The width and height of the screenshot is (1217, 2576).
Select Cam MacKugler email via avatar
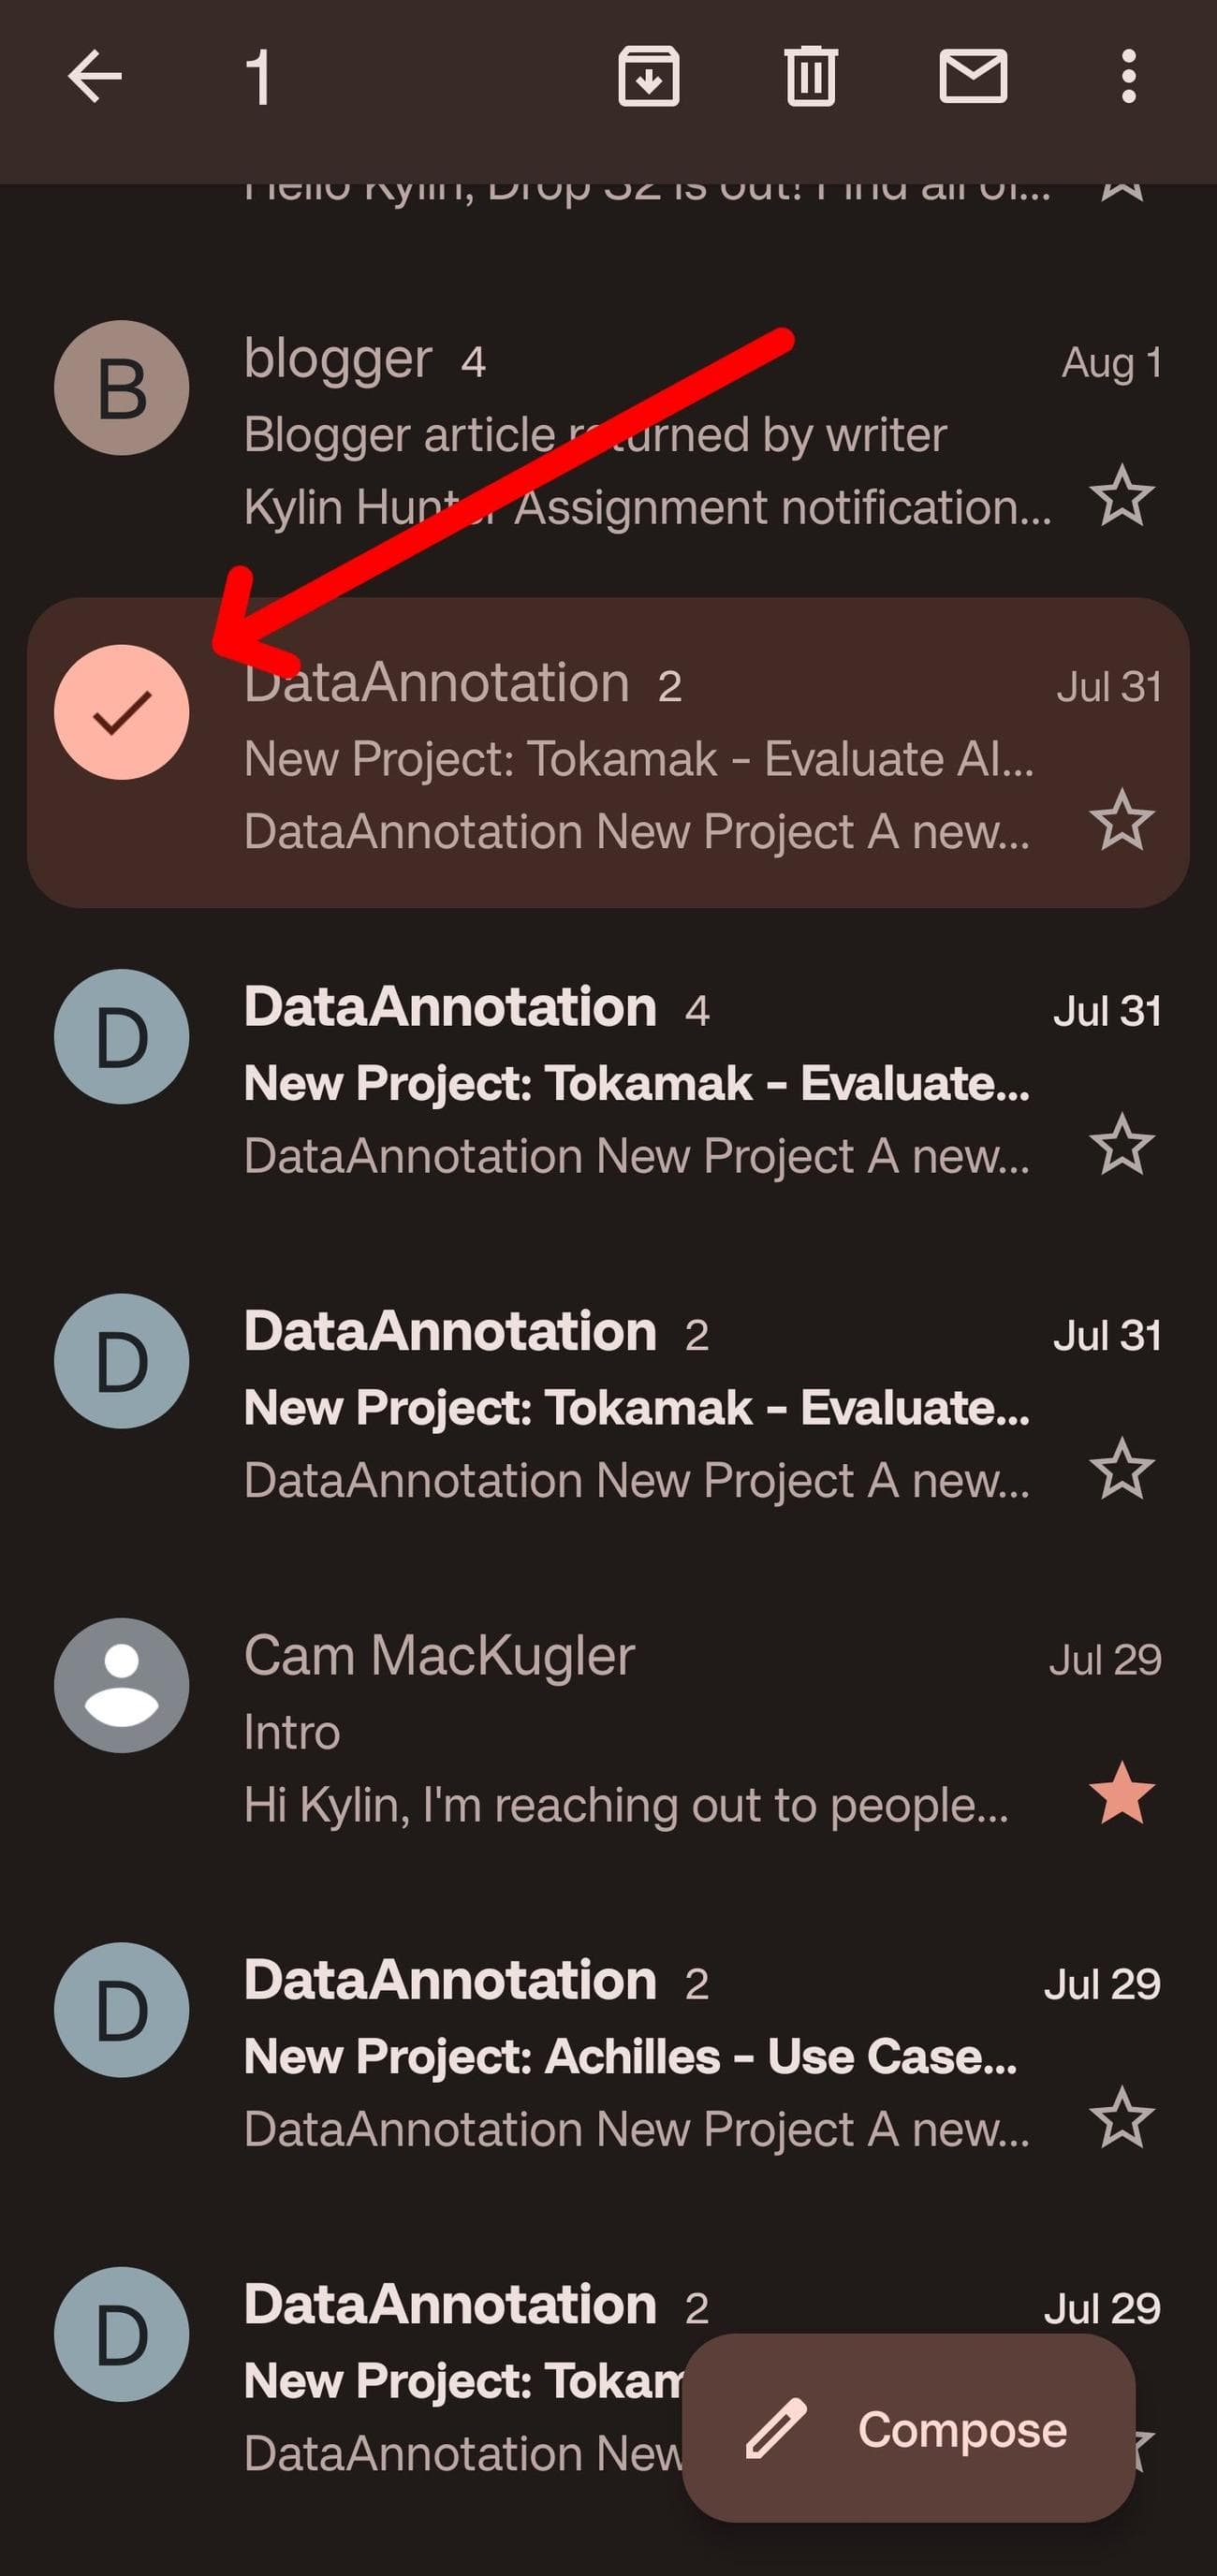[x=121, y=1685]
